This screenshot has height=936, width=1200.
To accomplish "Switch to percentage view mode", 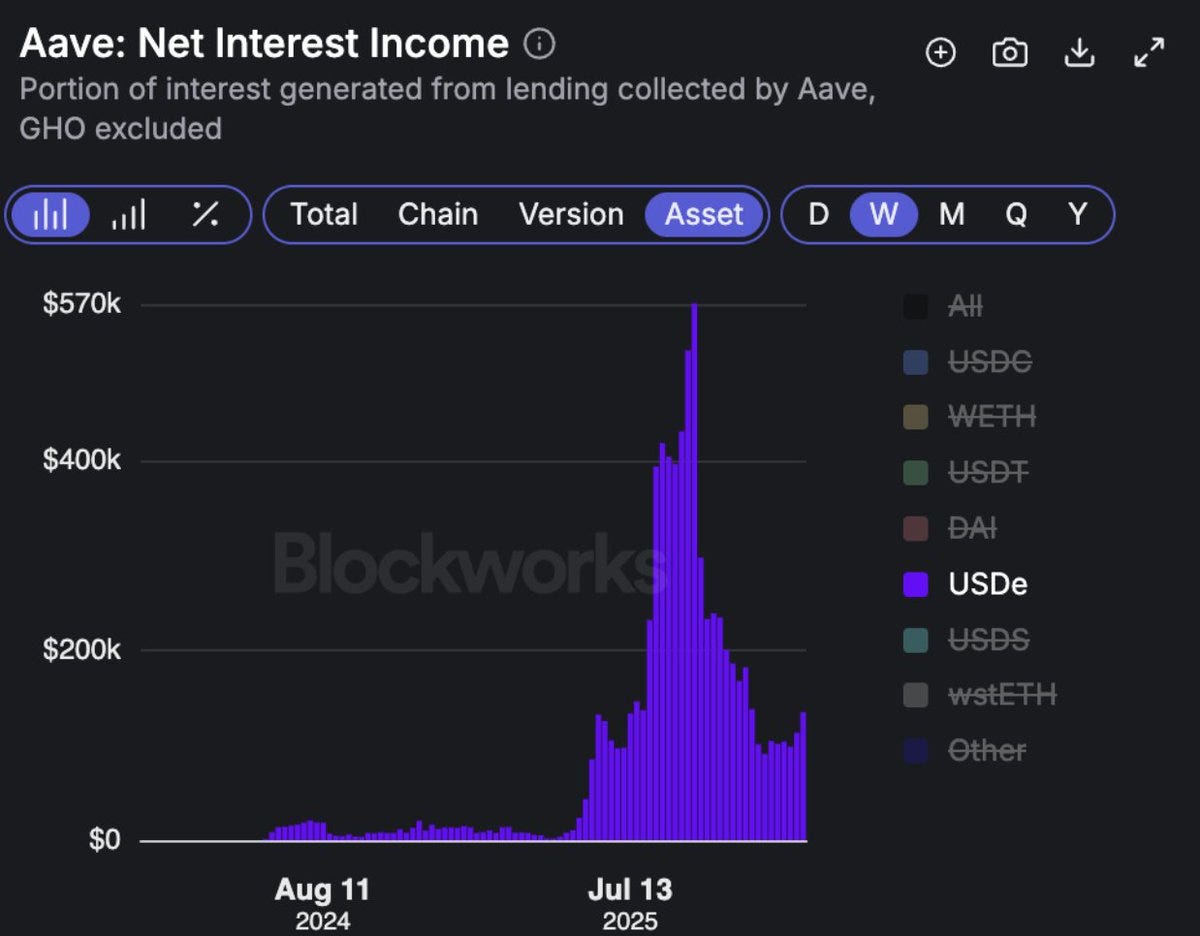I will [205, 214].
